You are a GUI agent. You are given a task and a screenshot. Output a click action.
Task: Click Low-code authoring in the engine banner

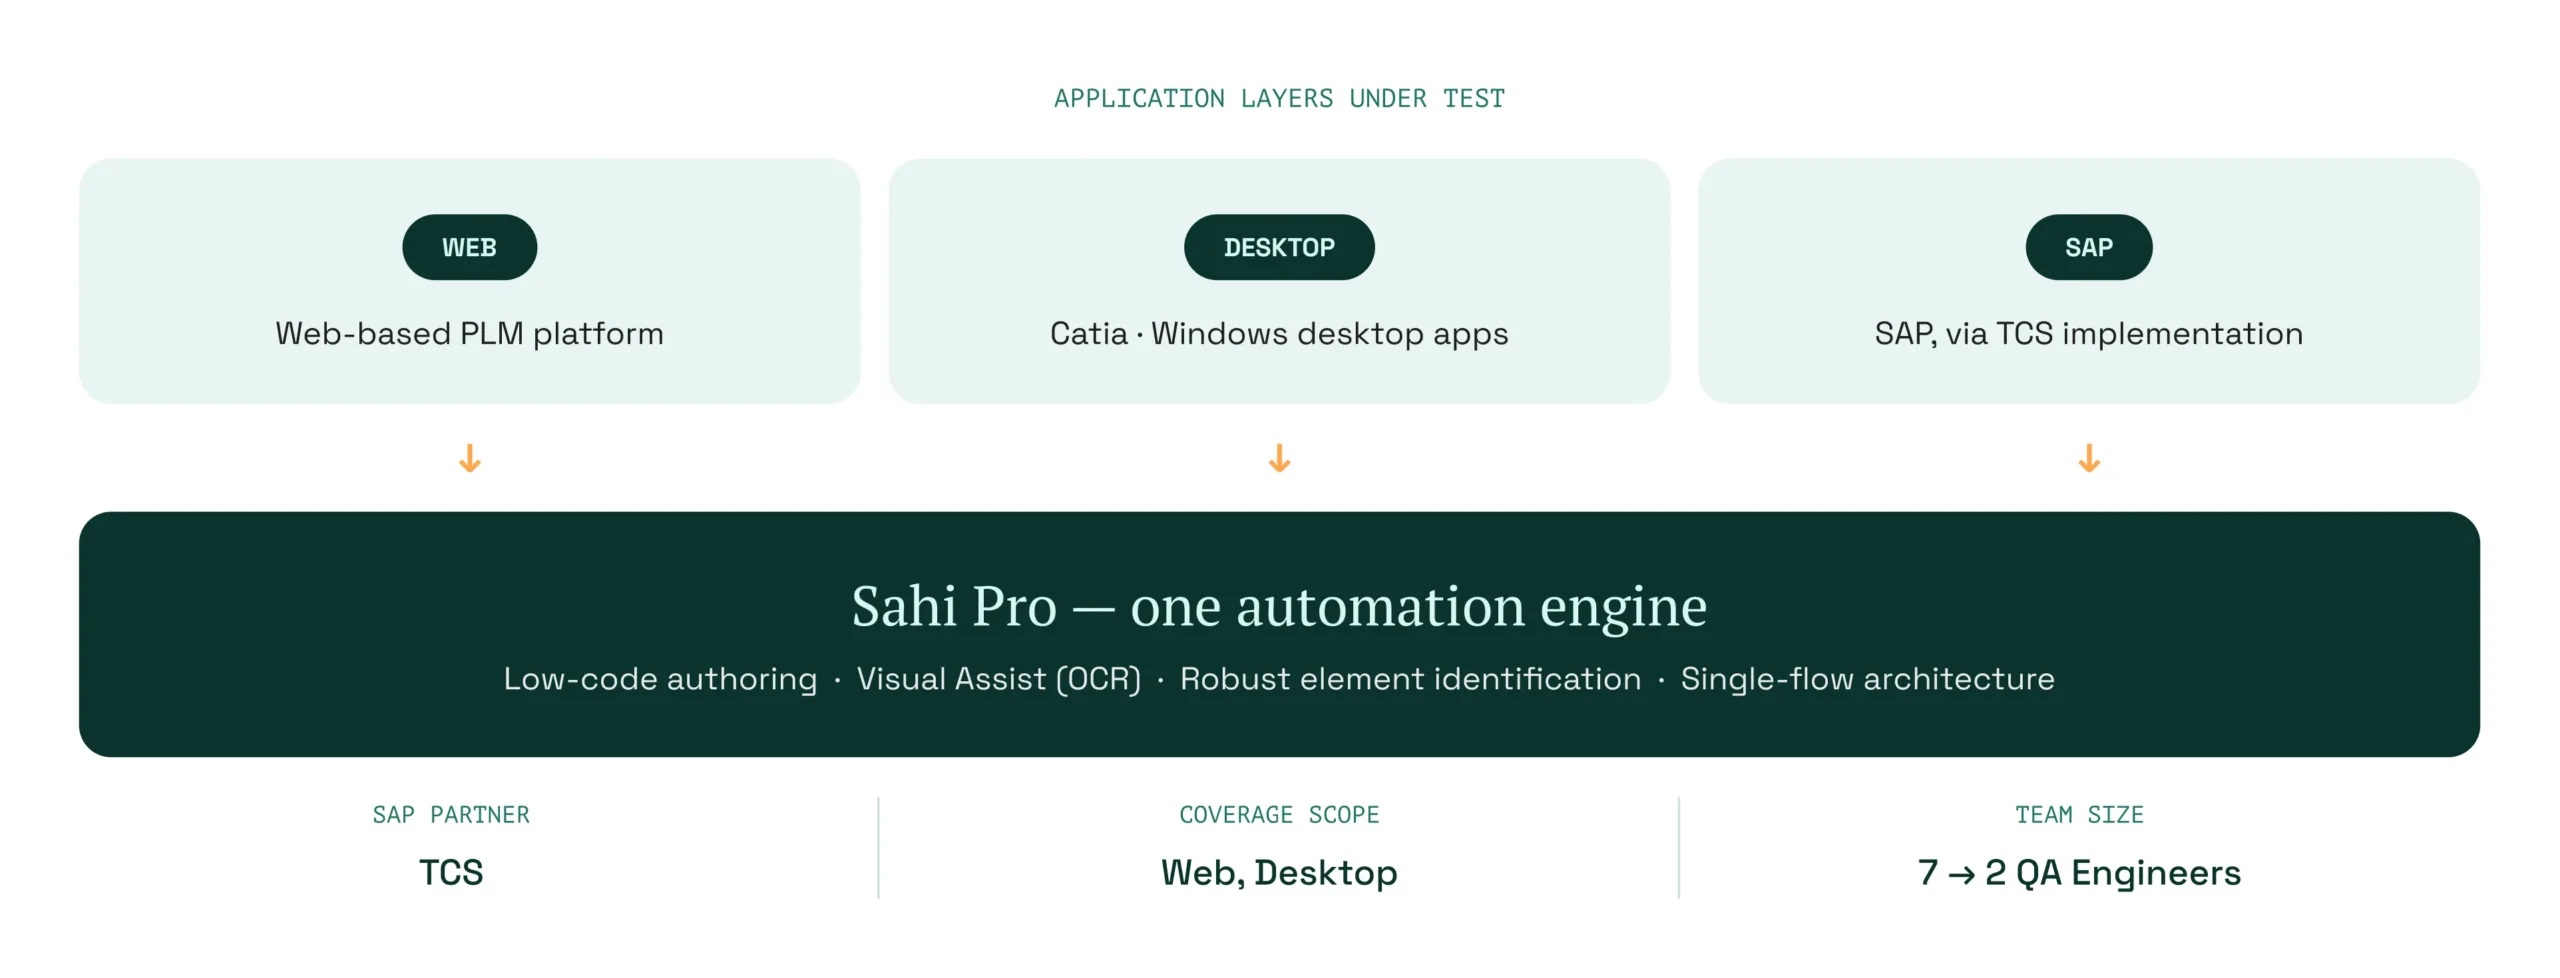coord(660,679)
